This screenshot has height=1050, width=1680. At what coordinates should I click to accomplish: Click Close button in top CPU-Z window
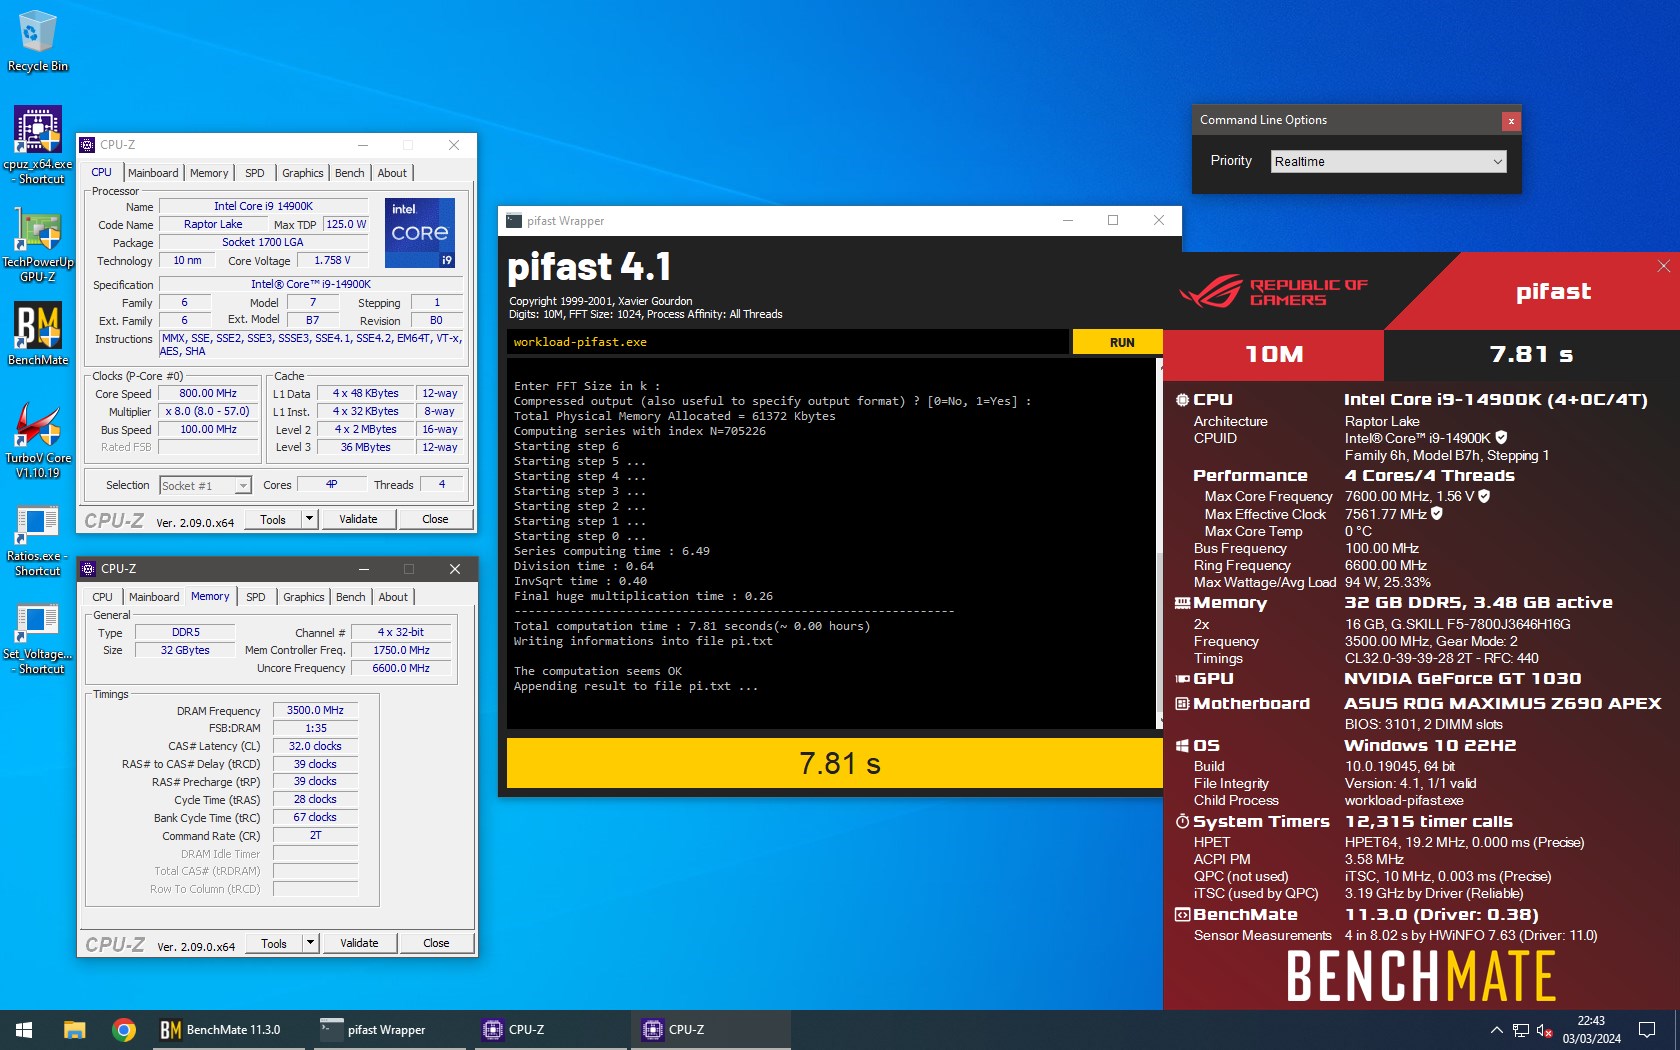[435, 519]
